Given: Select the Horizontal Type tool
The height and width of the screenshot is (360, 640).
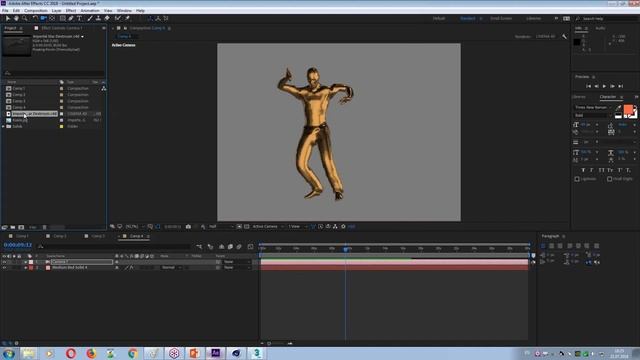Looking at the screenshot, I should point(79,18).
